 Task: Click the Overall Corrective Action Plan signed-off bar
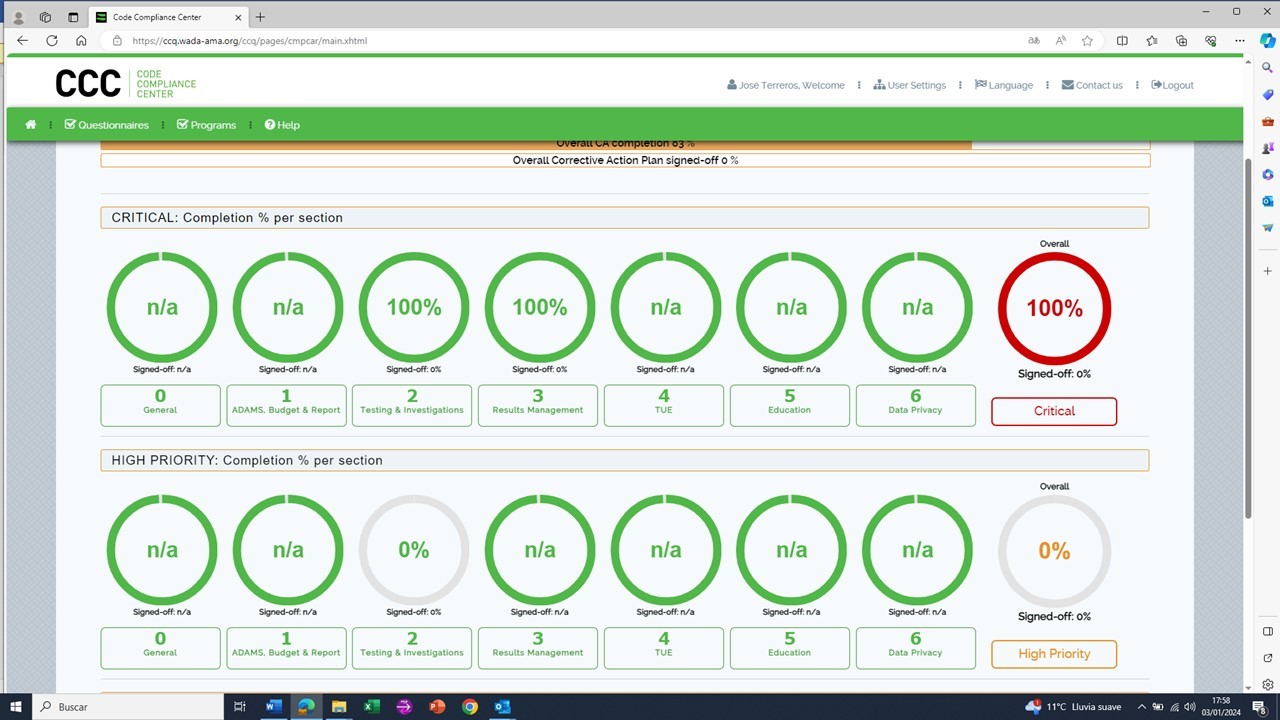coord(625,160)
